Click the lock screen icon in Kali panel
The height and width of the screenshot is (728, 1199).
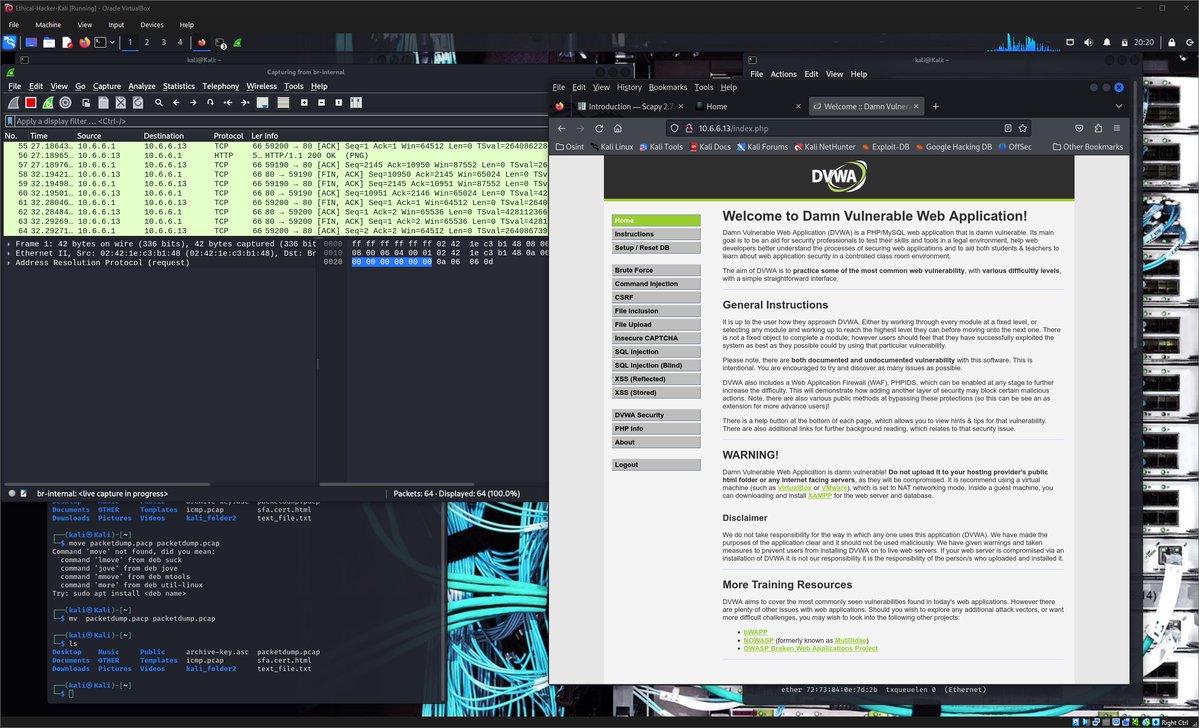[1171, 43]
